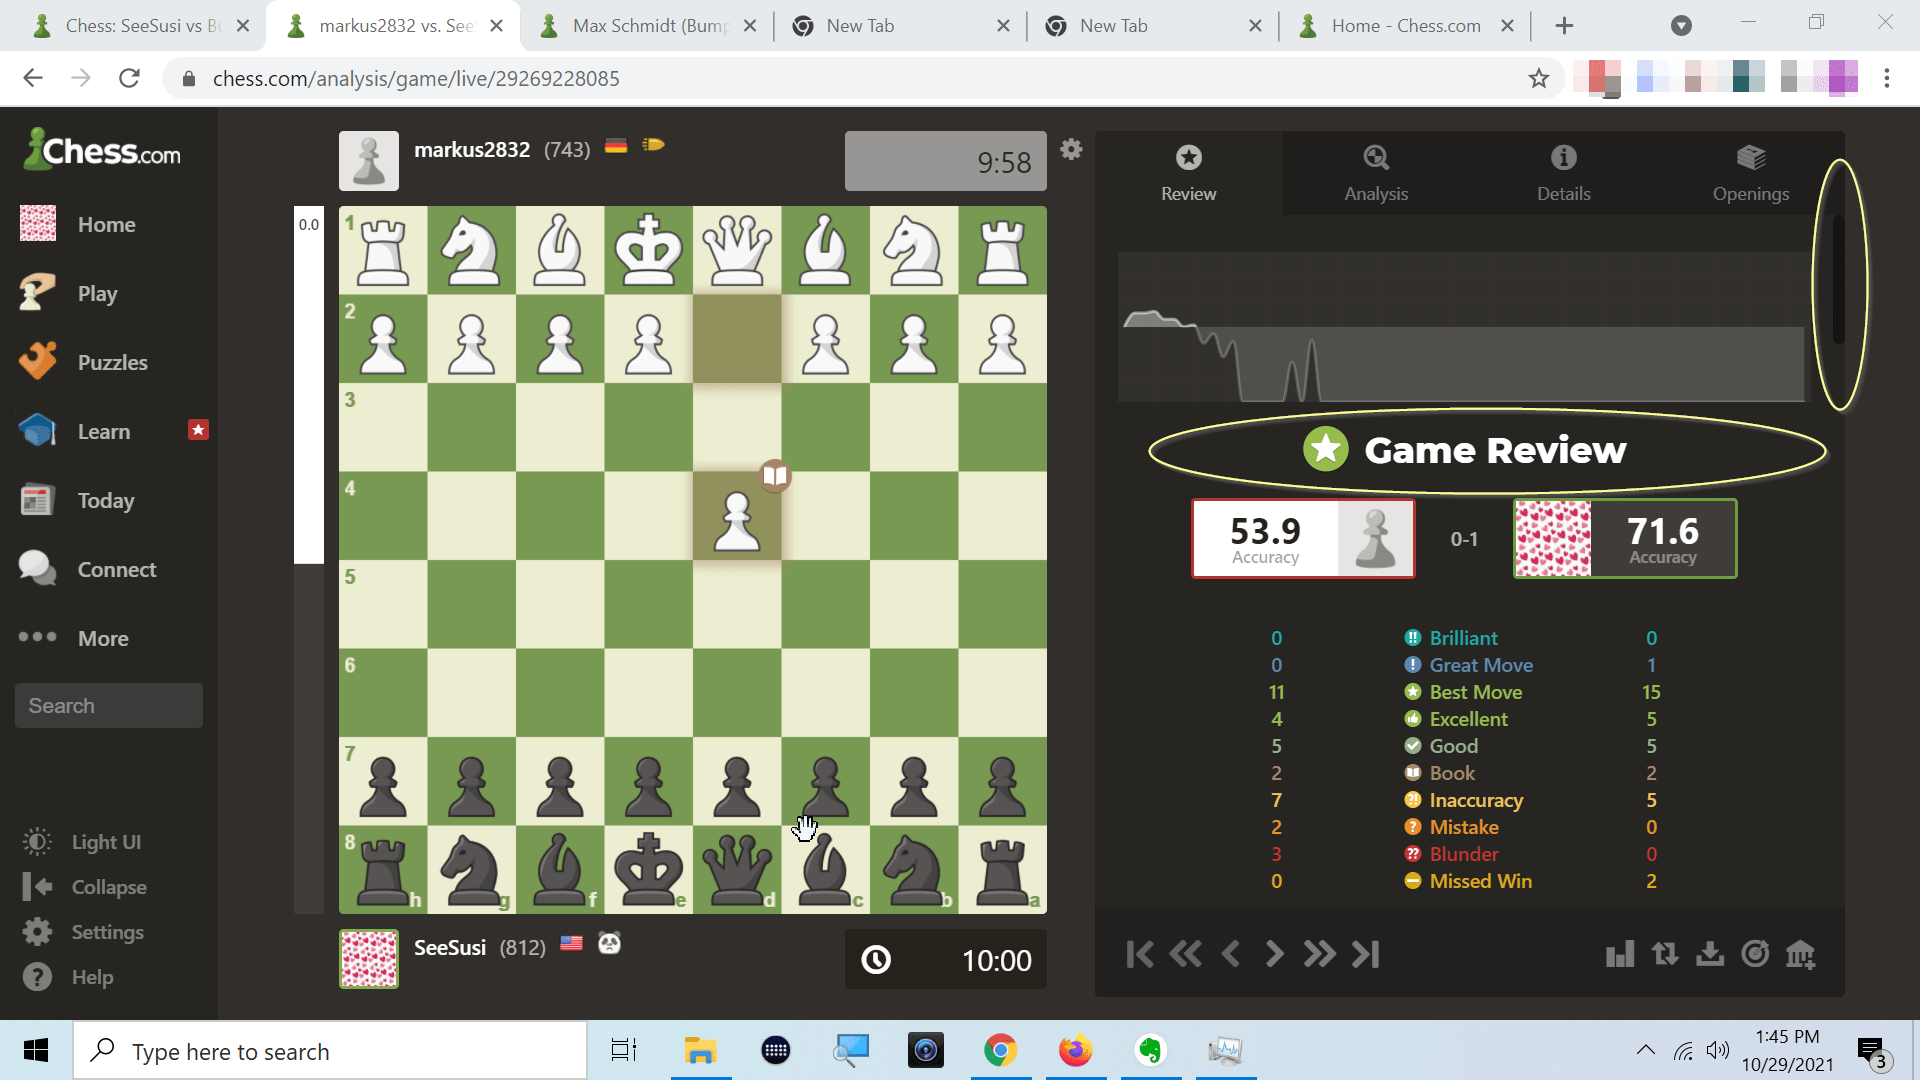Click markus2832 avatar
Screen dimensions: 1920x1080
click(x=369, y=161)
